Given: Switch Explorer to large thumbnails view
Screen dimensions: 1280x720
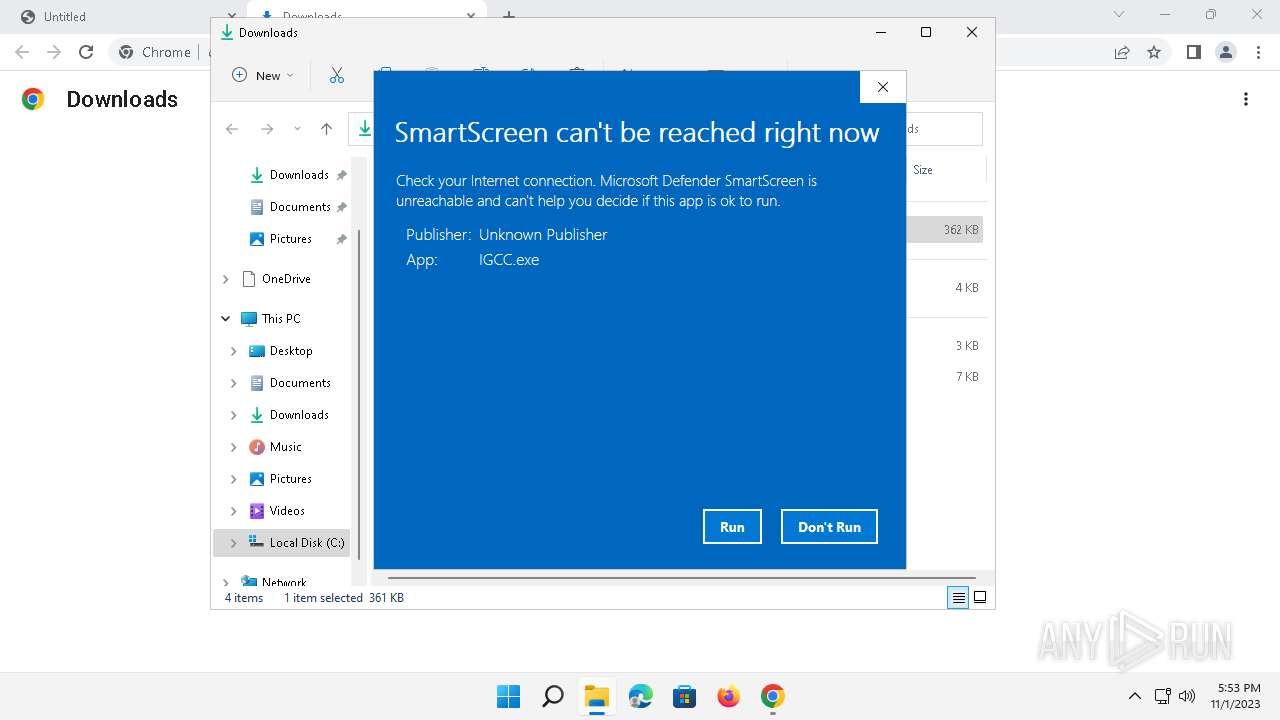Looking at the screenshot, I should (x=980, y=598).
